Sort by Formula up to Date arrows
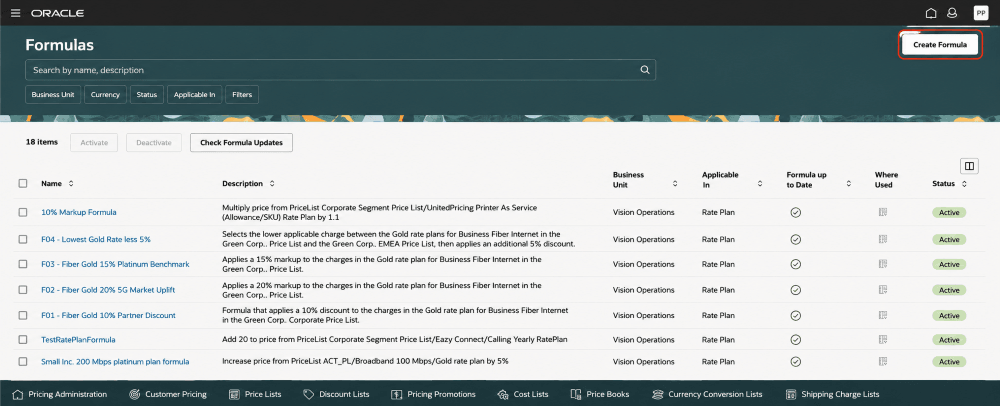Screen dimensions: 1000x406 click(849, 184)
